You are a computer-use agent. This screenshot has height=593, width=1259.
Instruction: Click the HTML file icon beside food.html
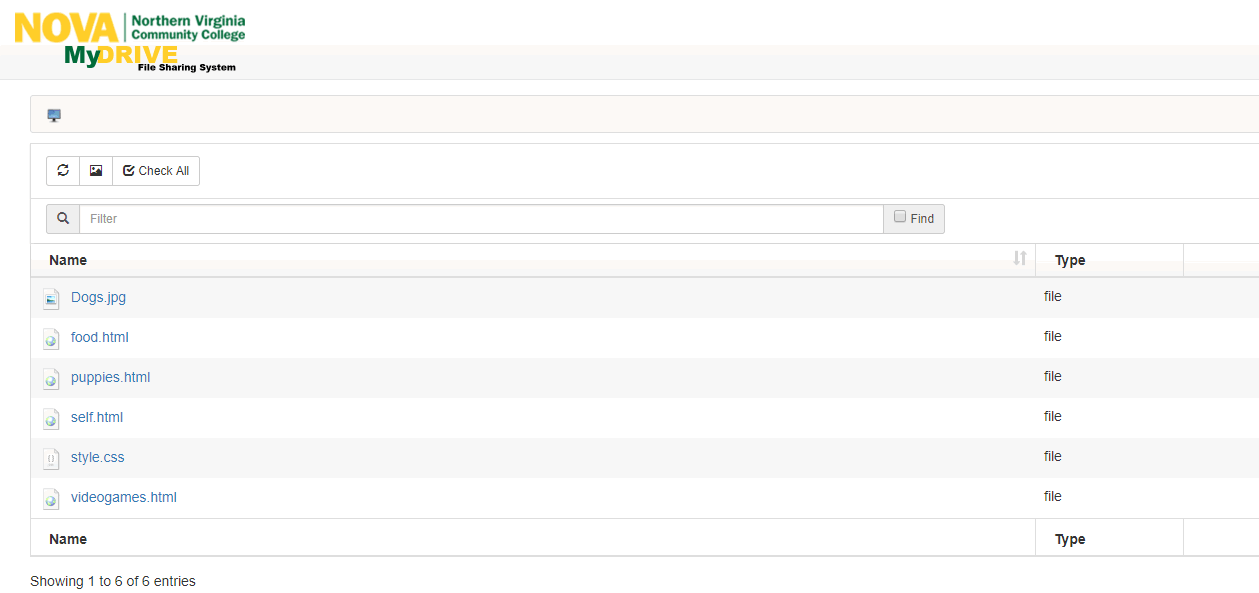[x=51, y=338]
